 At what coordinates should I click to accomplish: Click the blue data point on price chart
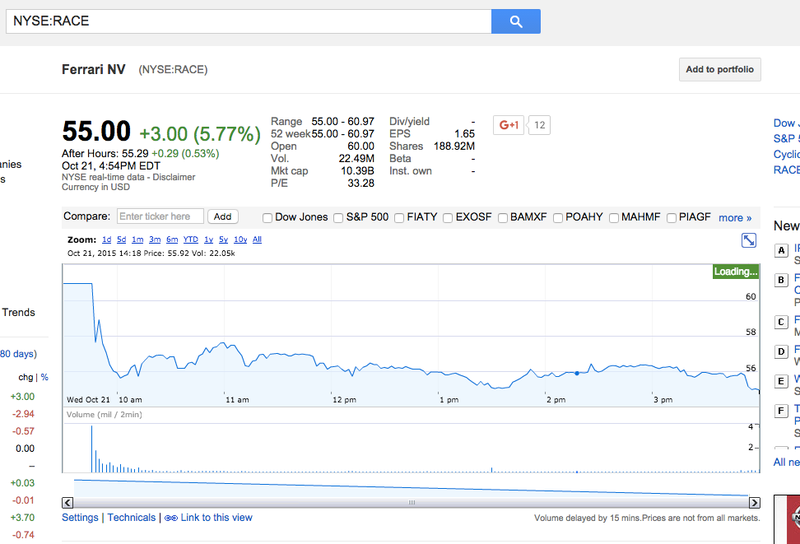(x=577, y=374)
